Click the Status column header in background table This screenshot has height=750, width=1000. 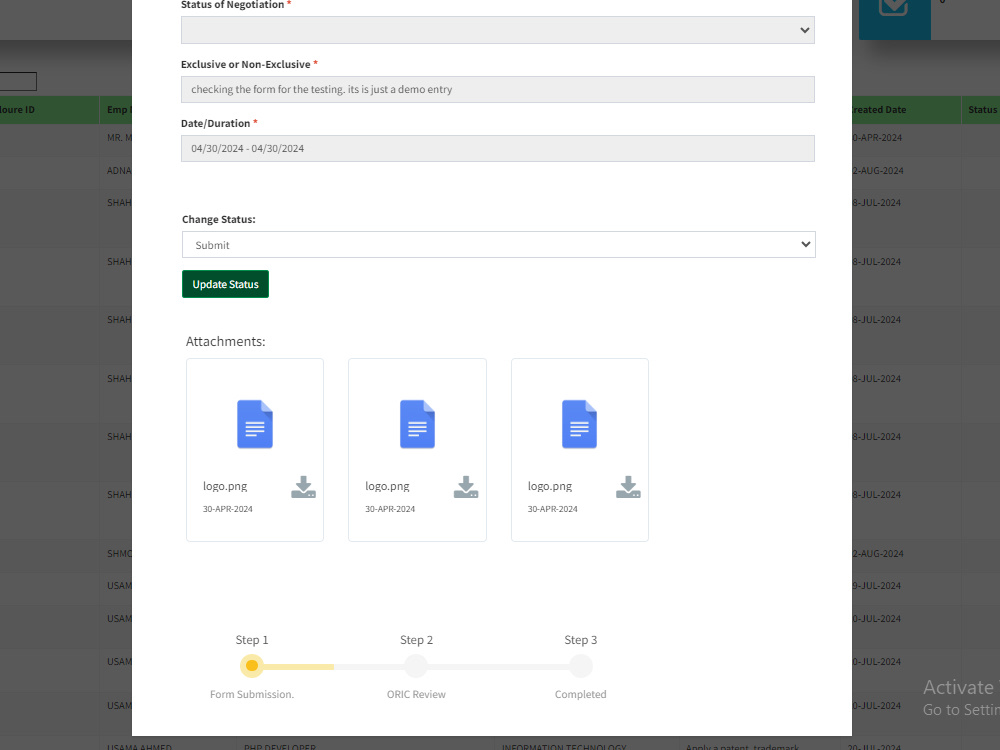pyautogui.click(x=982, y=110)
